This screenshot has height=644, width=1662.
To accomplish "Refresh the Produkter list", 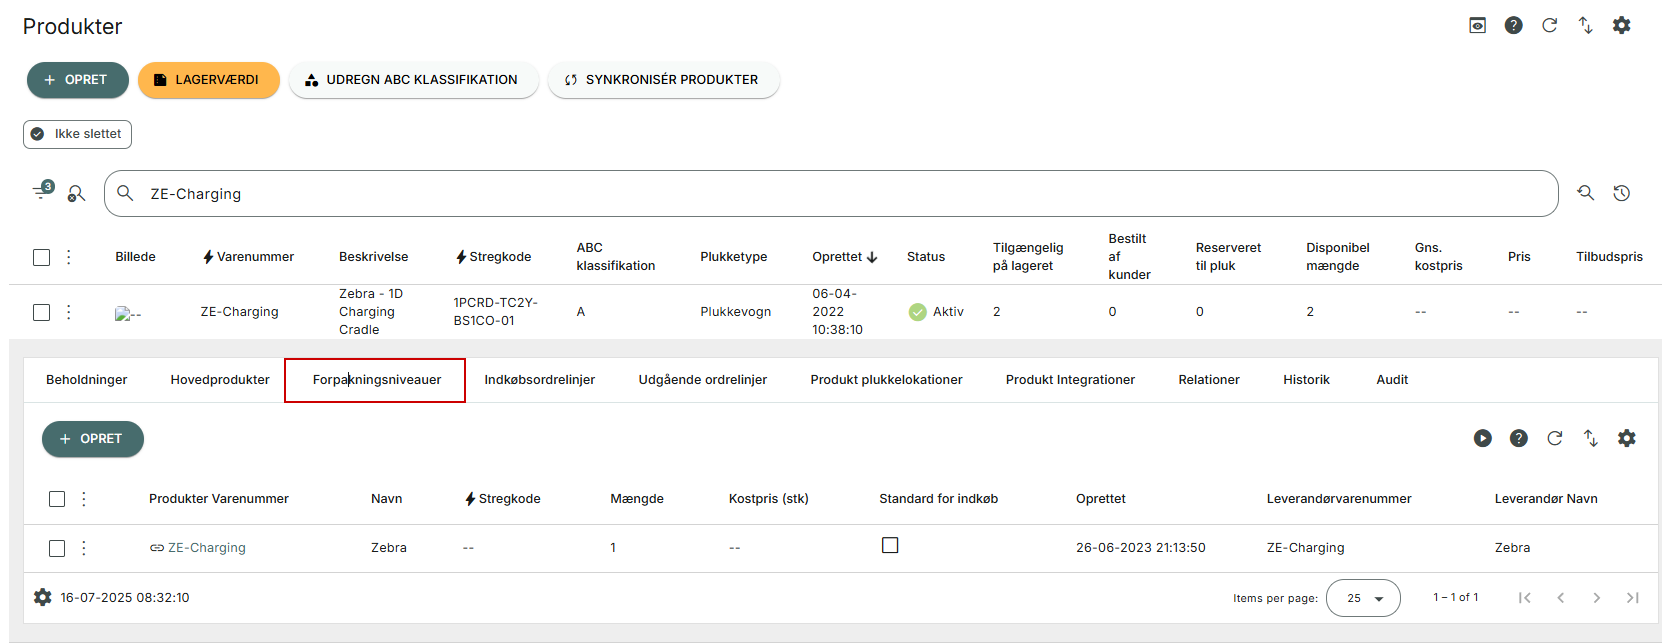I will [1550, 25].
